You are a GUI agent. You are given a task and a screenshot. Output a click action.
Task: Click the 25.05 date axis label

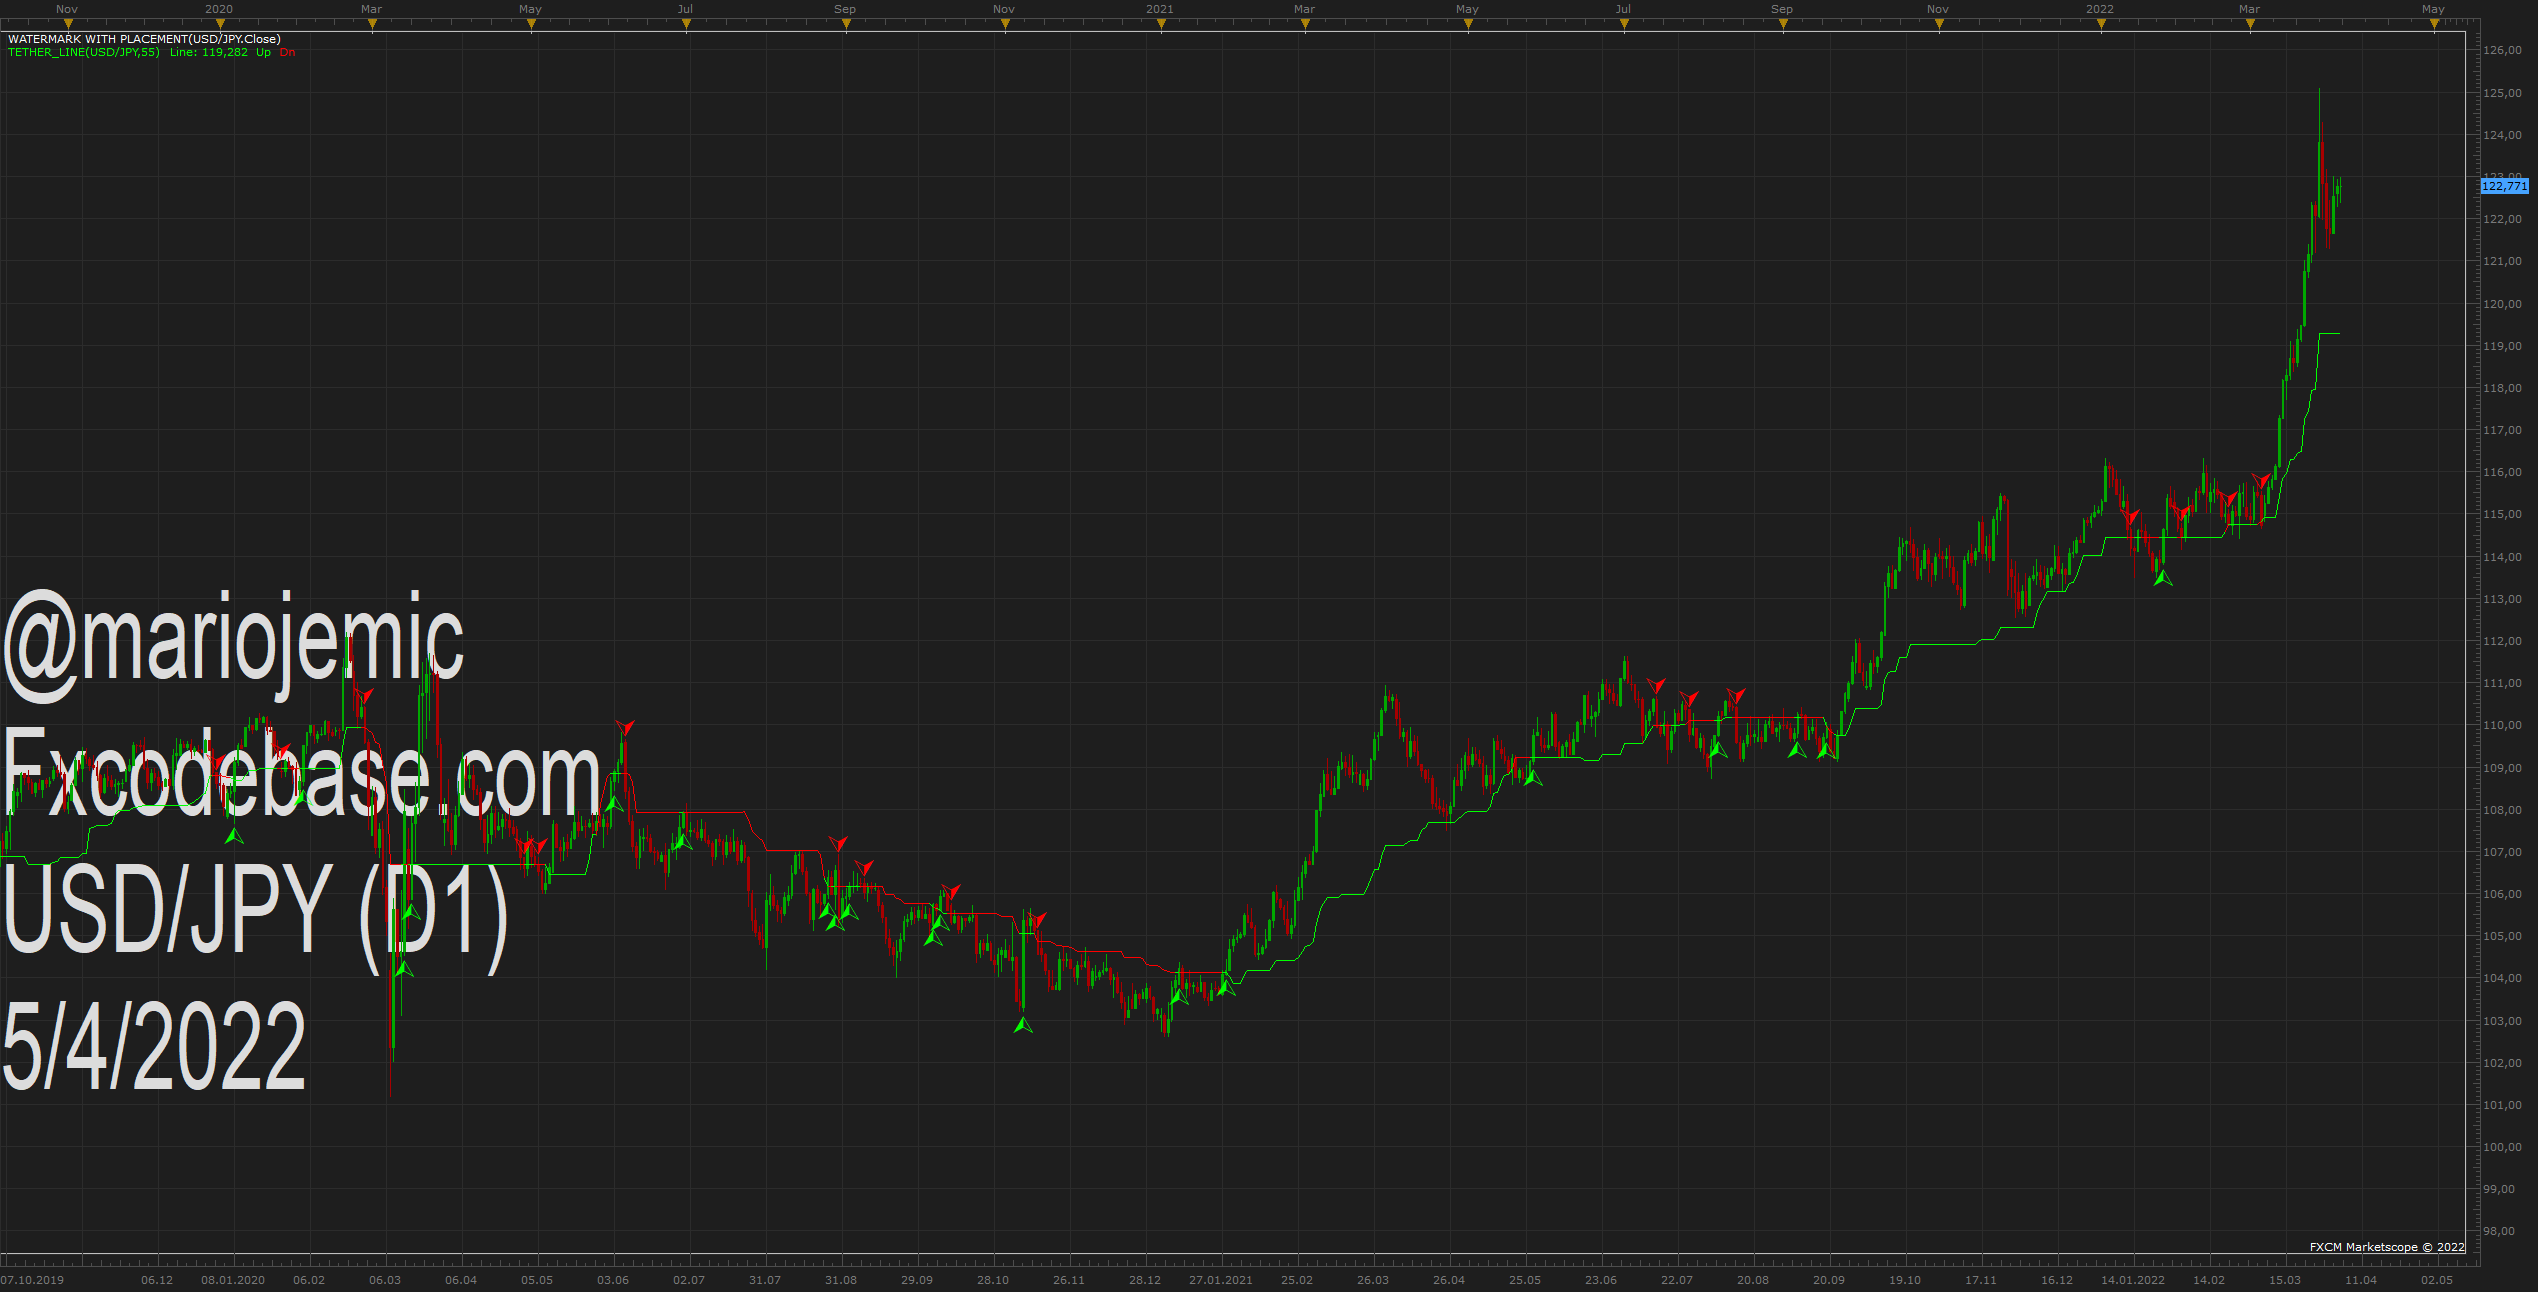point(1525,1280)
